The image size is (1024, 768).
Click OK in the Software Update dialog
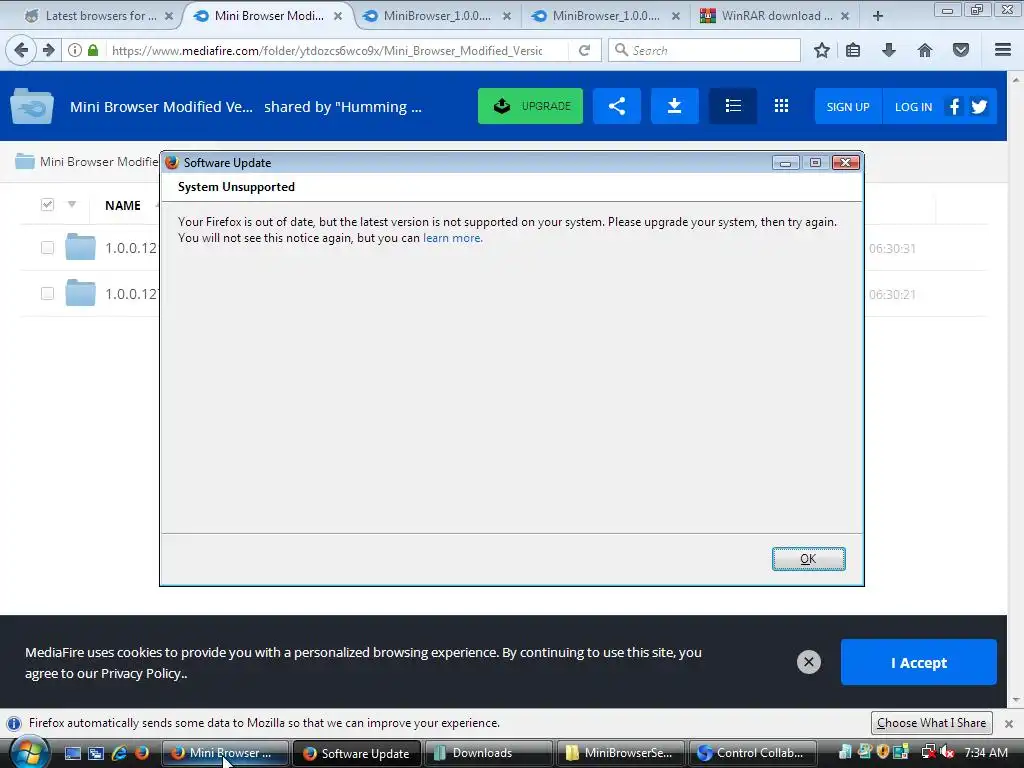(x=808, y=559)
